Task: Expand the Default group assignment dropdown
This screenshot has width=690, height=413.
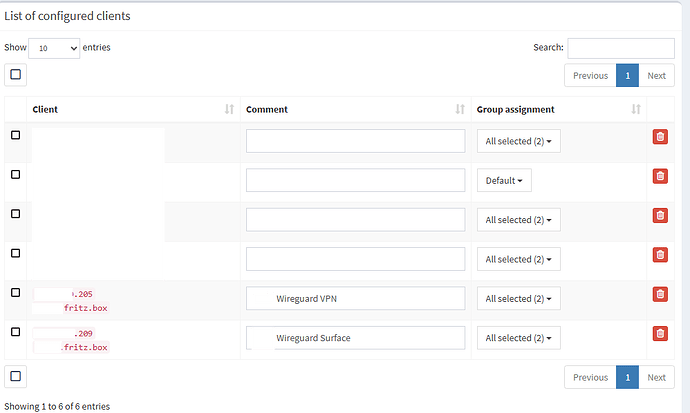Action: (504, 181)
